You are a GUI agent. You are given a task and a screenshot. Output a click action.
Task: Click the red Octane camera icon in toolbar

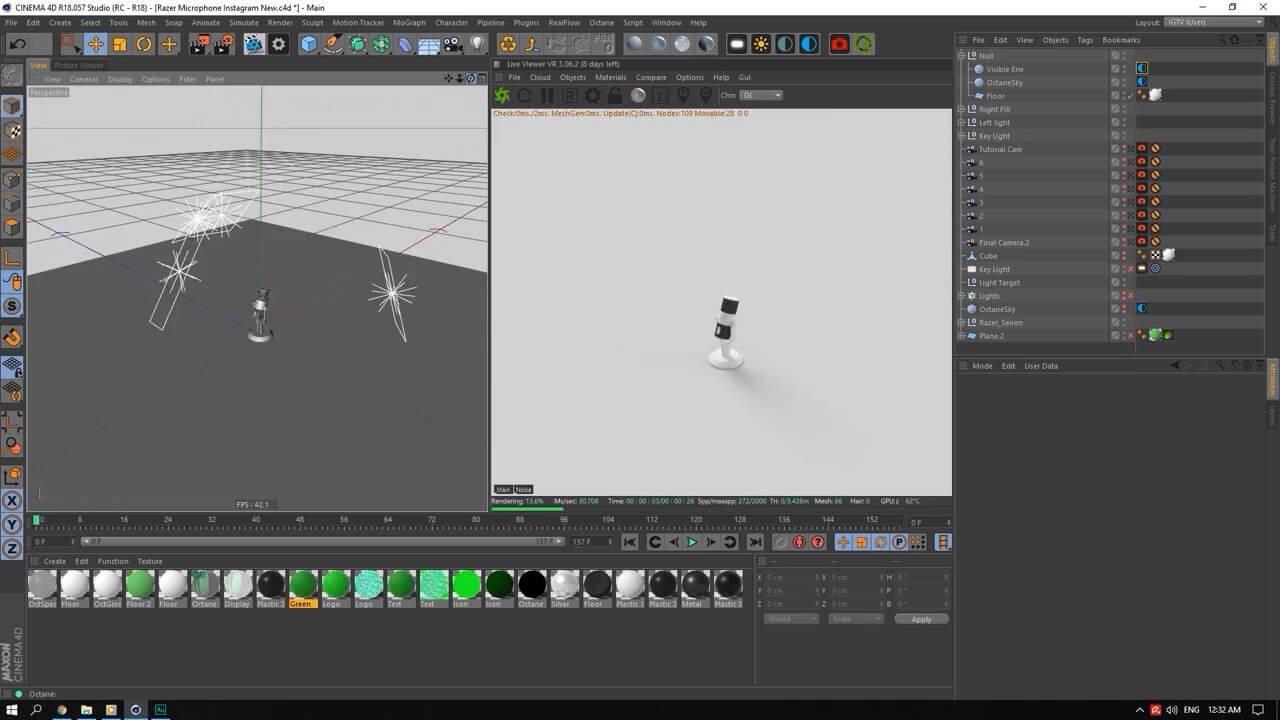(839, 44)
